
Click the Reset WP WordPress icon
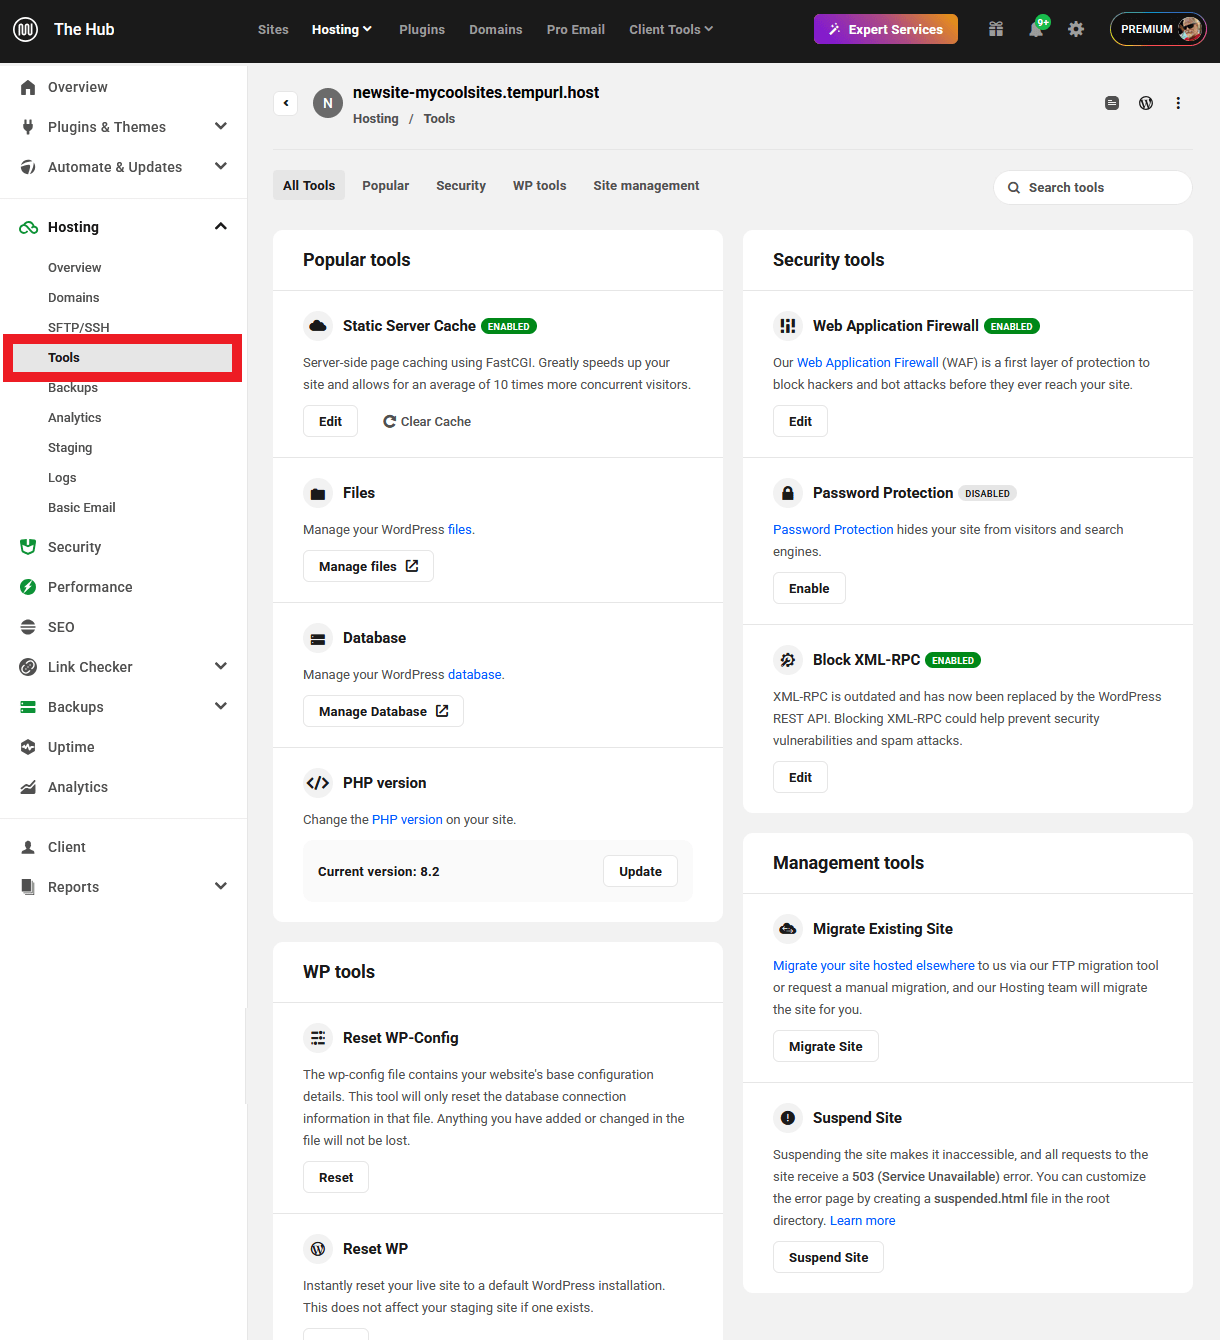pos(318,1249)
